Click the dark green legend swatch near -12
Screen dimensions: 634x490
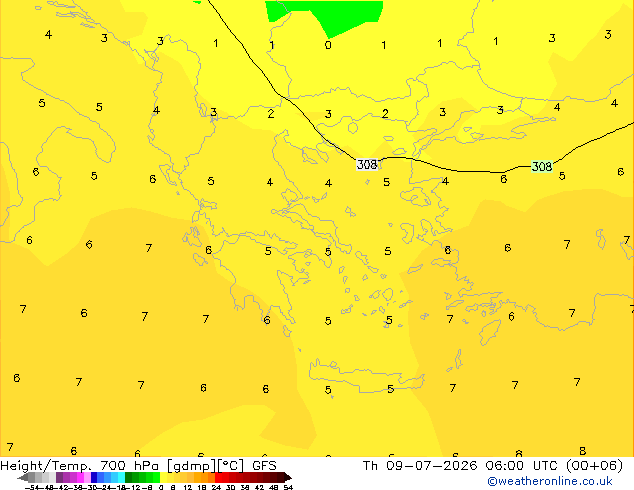tap(129, 477)
